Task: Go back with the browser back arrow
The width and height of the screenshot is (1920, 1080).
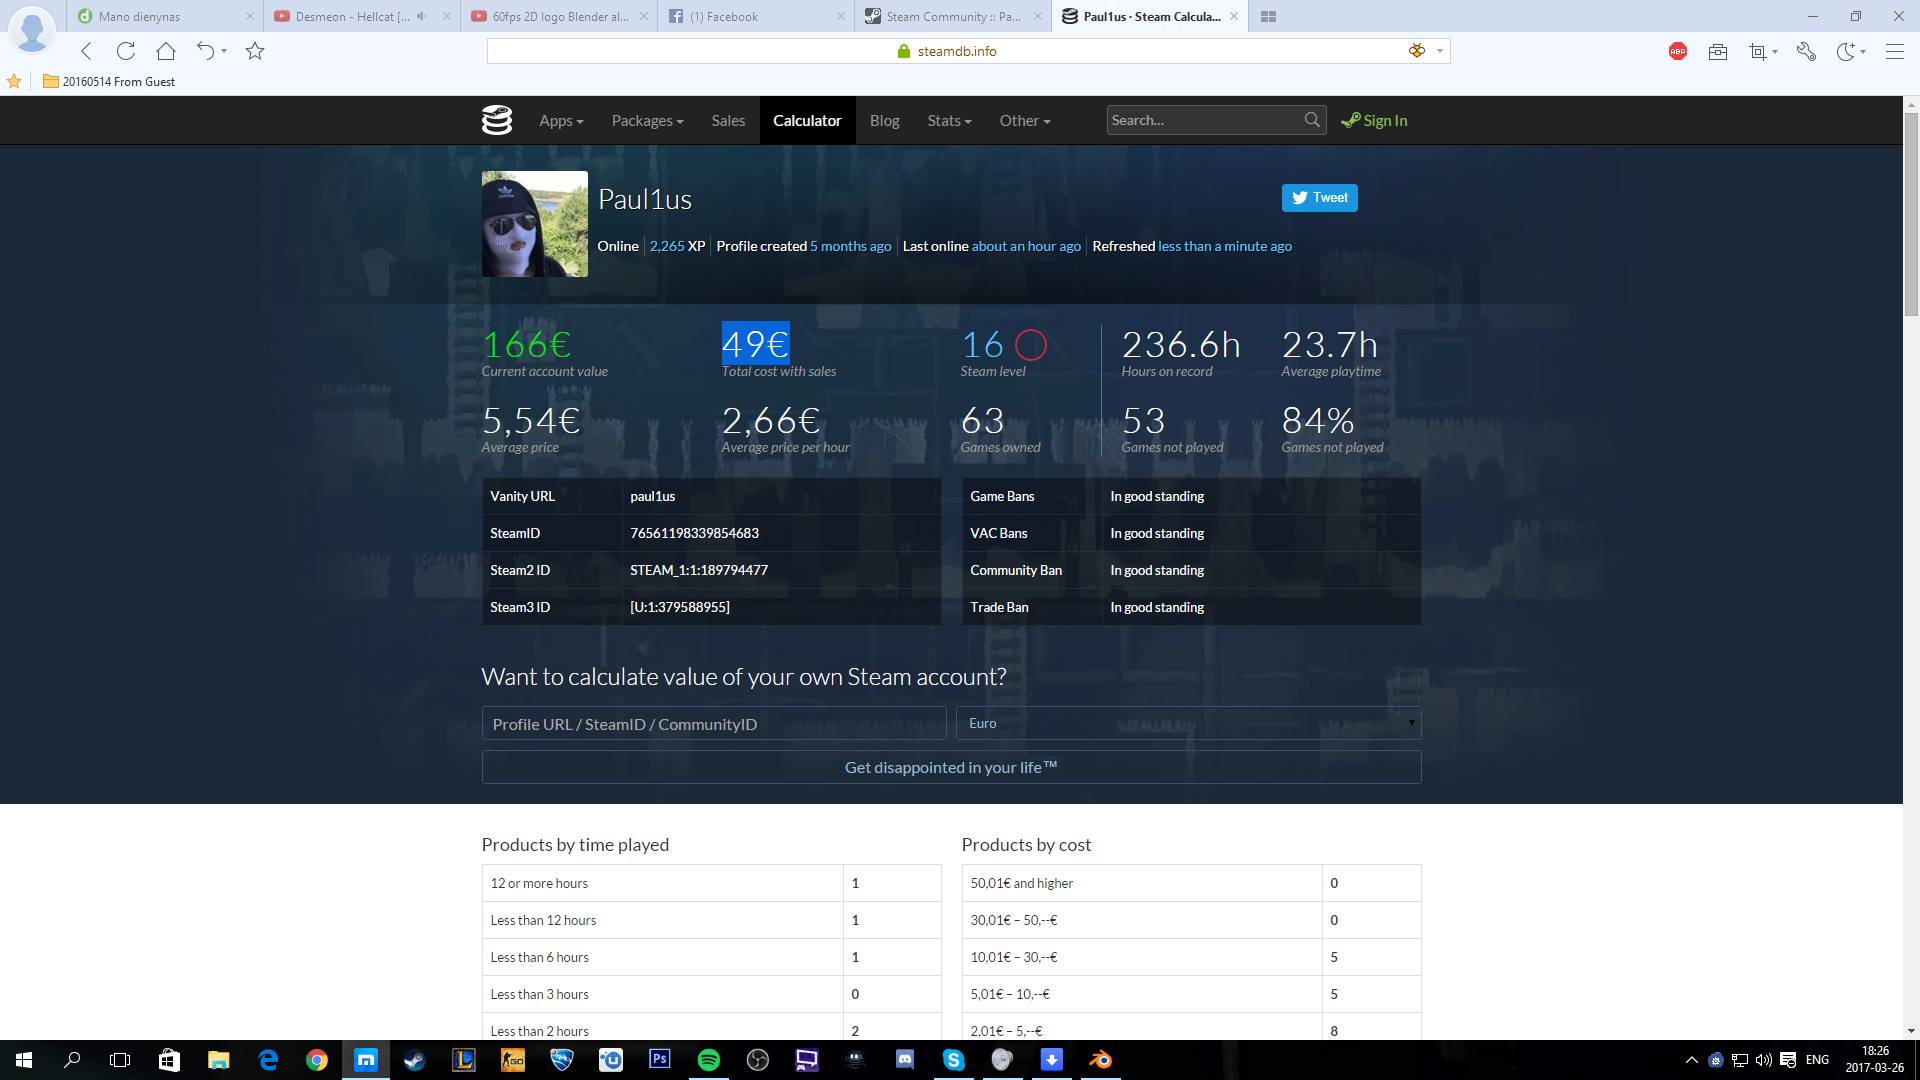Action: pos(86,51)
